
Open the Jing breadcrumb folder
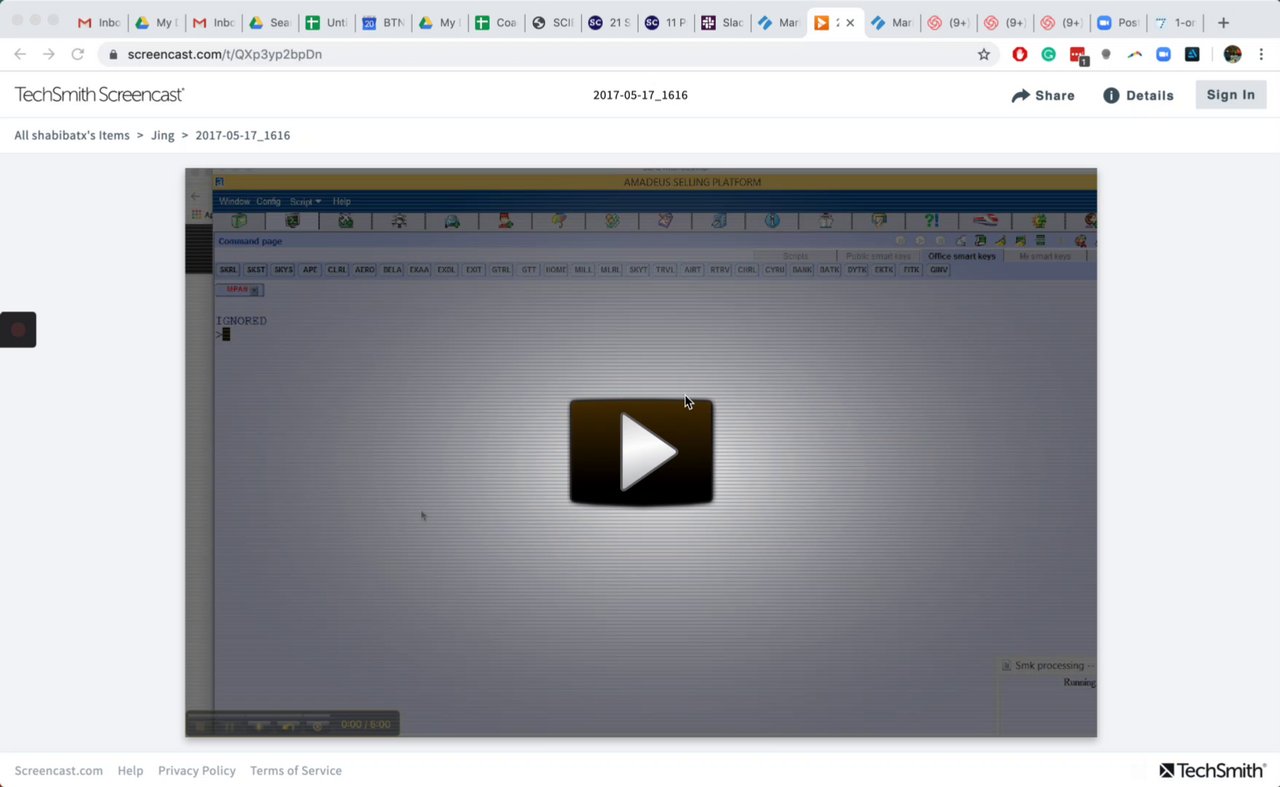[x=162, y=135]
